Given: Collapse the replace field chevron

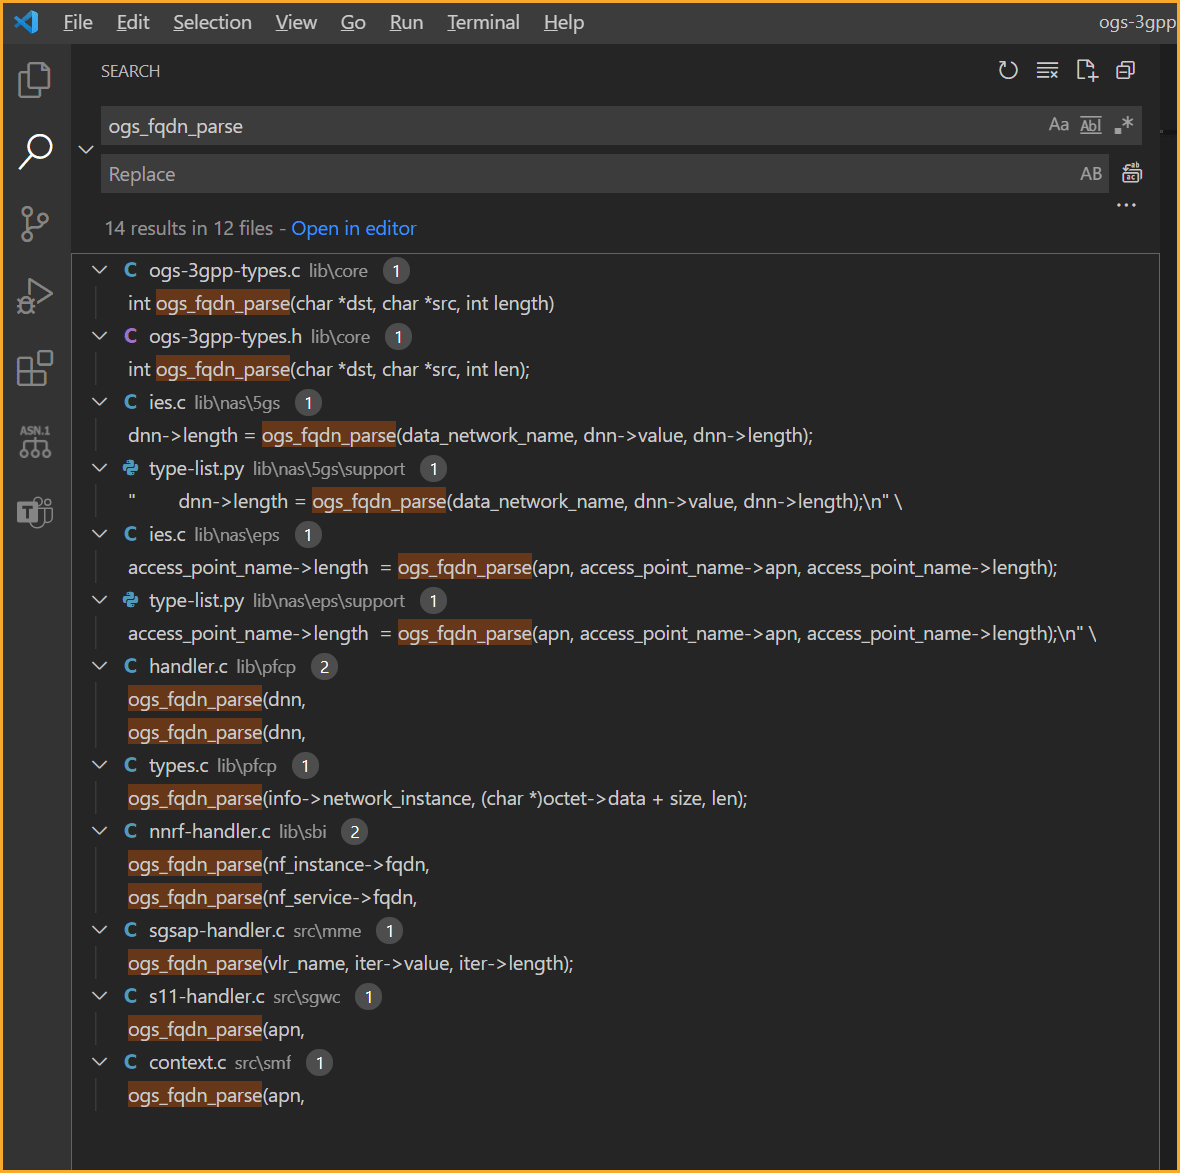Looking at the screenshot, I should (86, 150).
